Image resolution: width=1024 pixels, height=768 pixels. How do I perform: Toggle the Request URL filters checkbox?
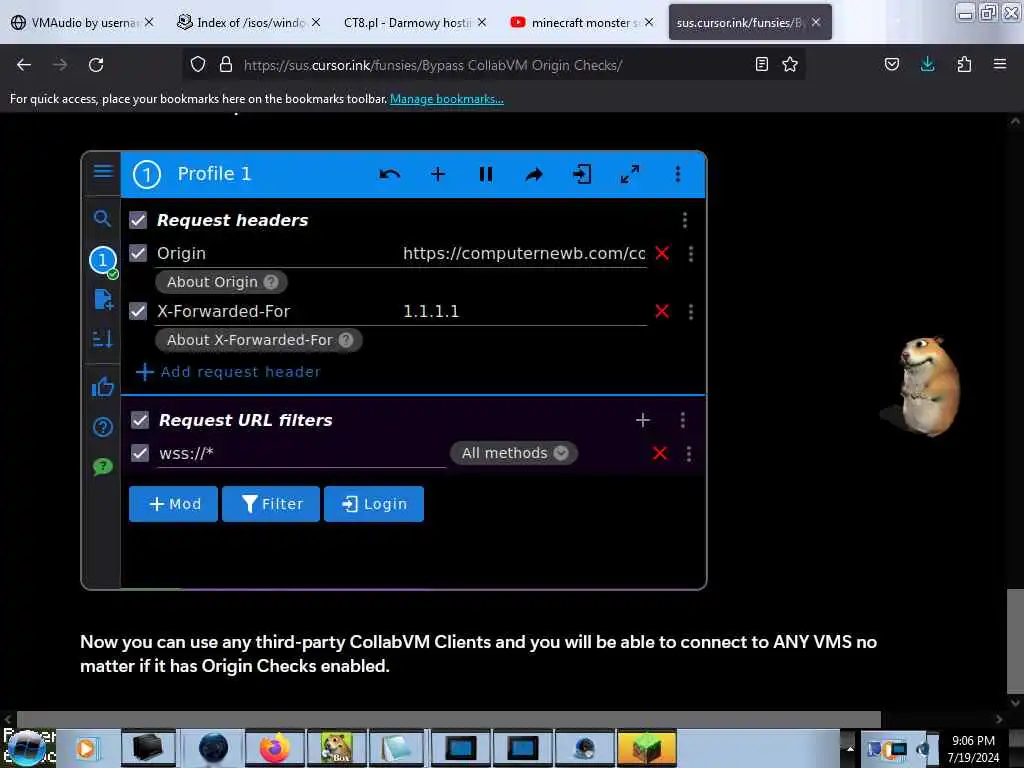[140, 420]
